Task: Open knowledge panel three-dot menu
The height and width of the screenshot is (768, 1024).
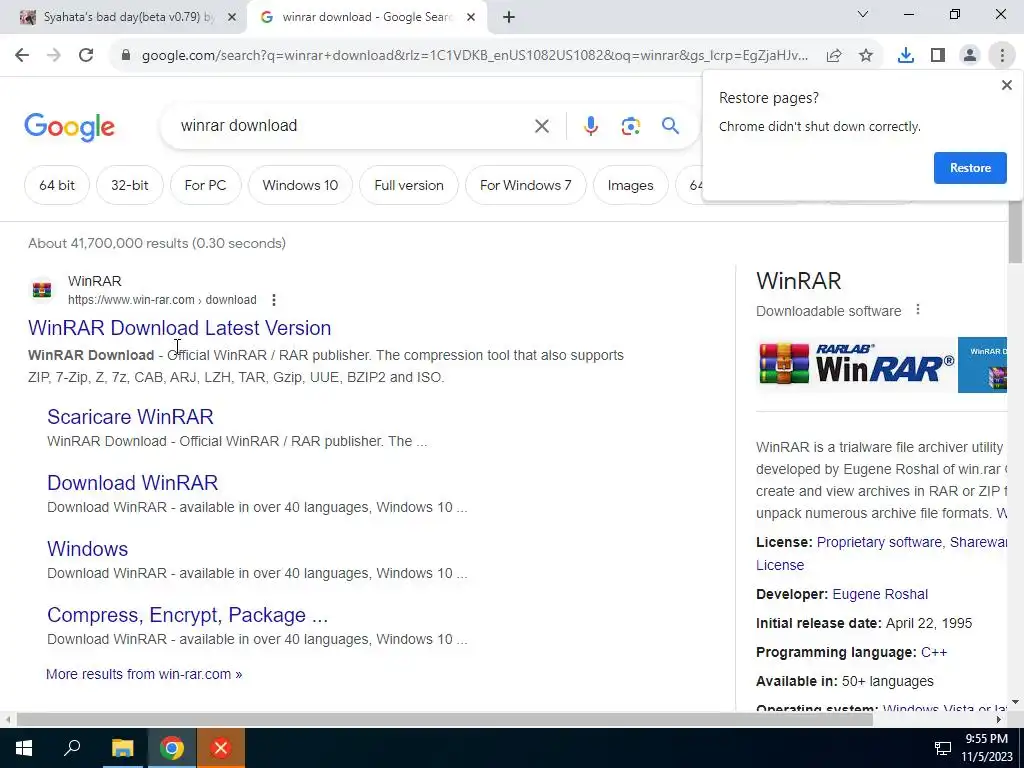Action: [x=918, y=310]
